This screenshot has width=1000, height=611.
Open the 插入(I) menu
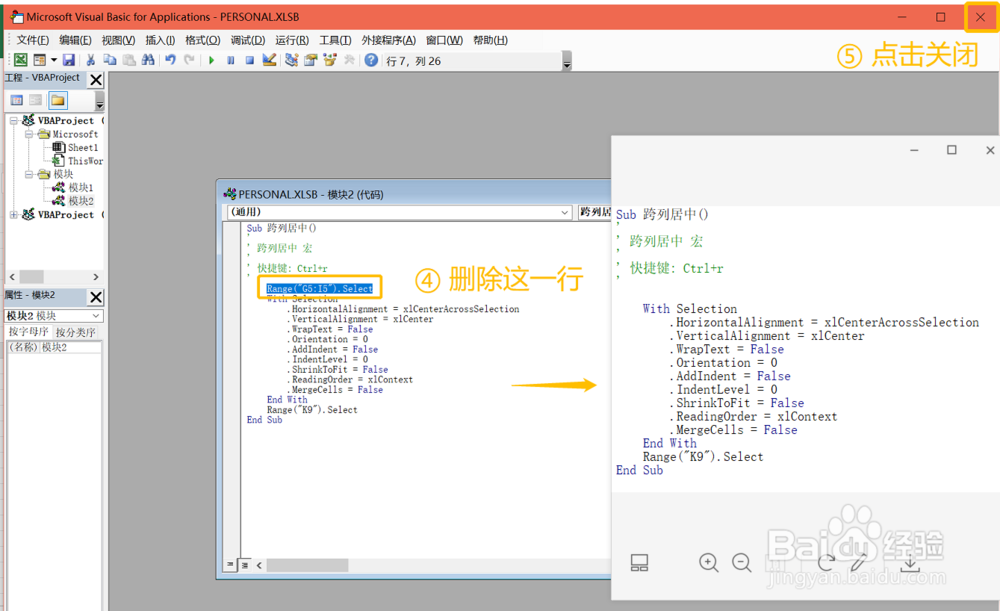pyautogui.click(x=160, y=40)
